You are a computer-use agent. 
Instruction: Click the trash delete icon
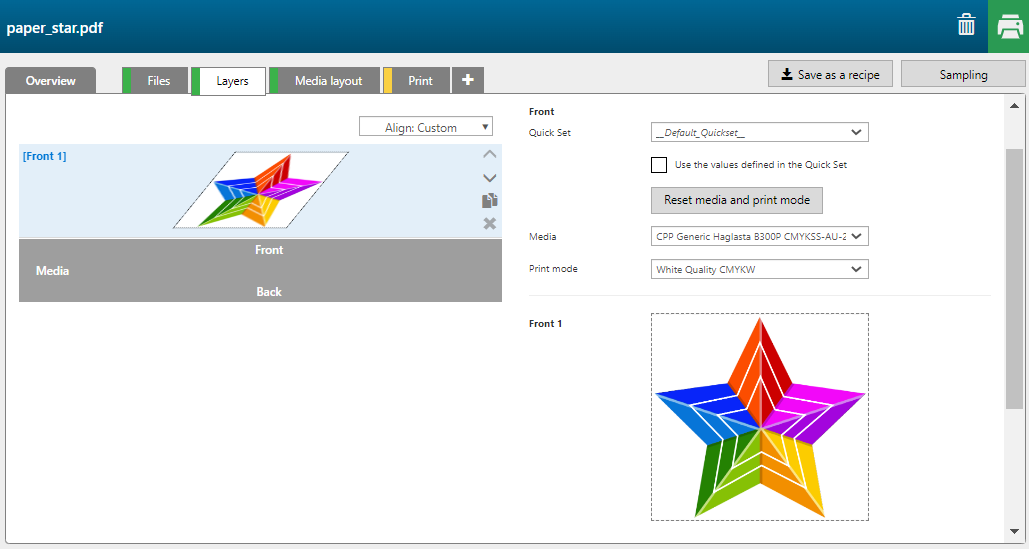click(x=966, y=26)
